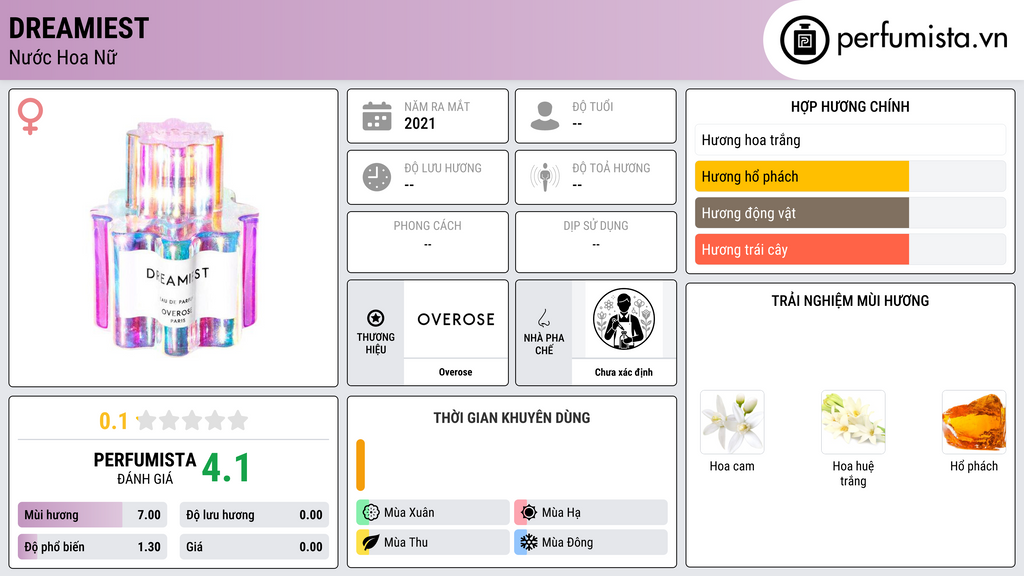This screenshot has width=1024, height=576.
Task: Click the calendar icon beside Năm ra mắt
Action: click(377, 116)
